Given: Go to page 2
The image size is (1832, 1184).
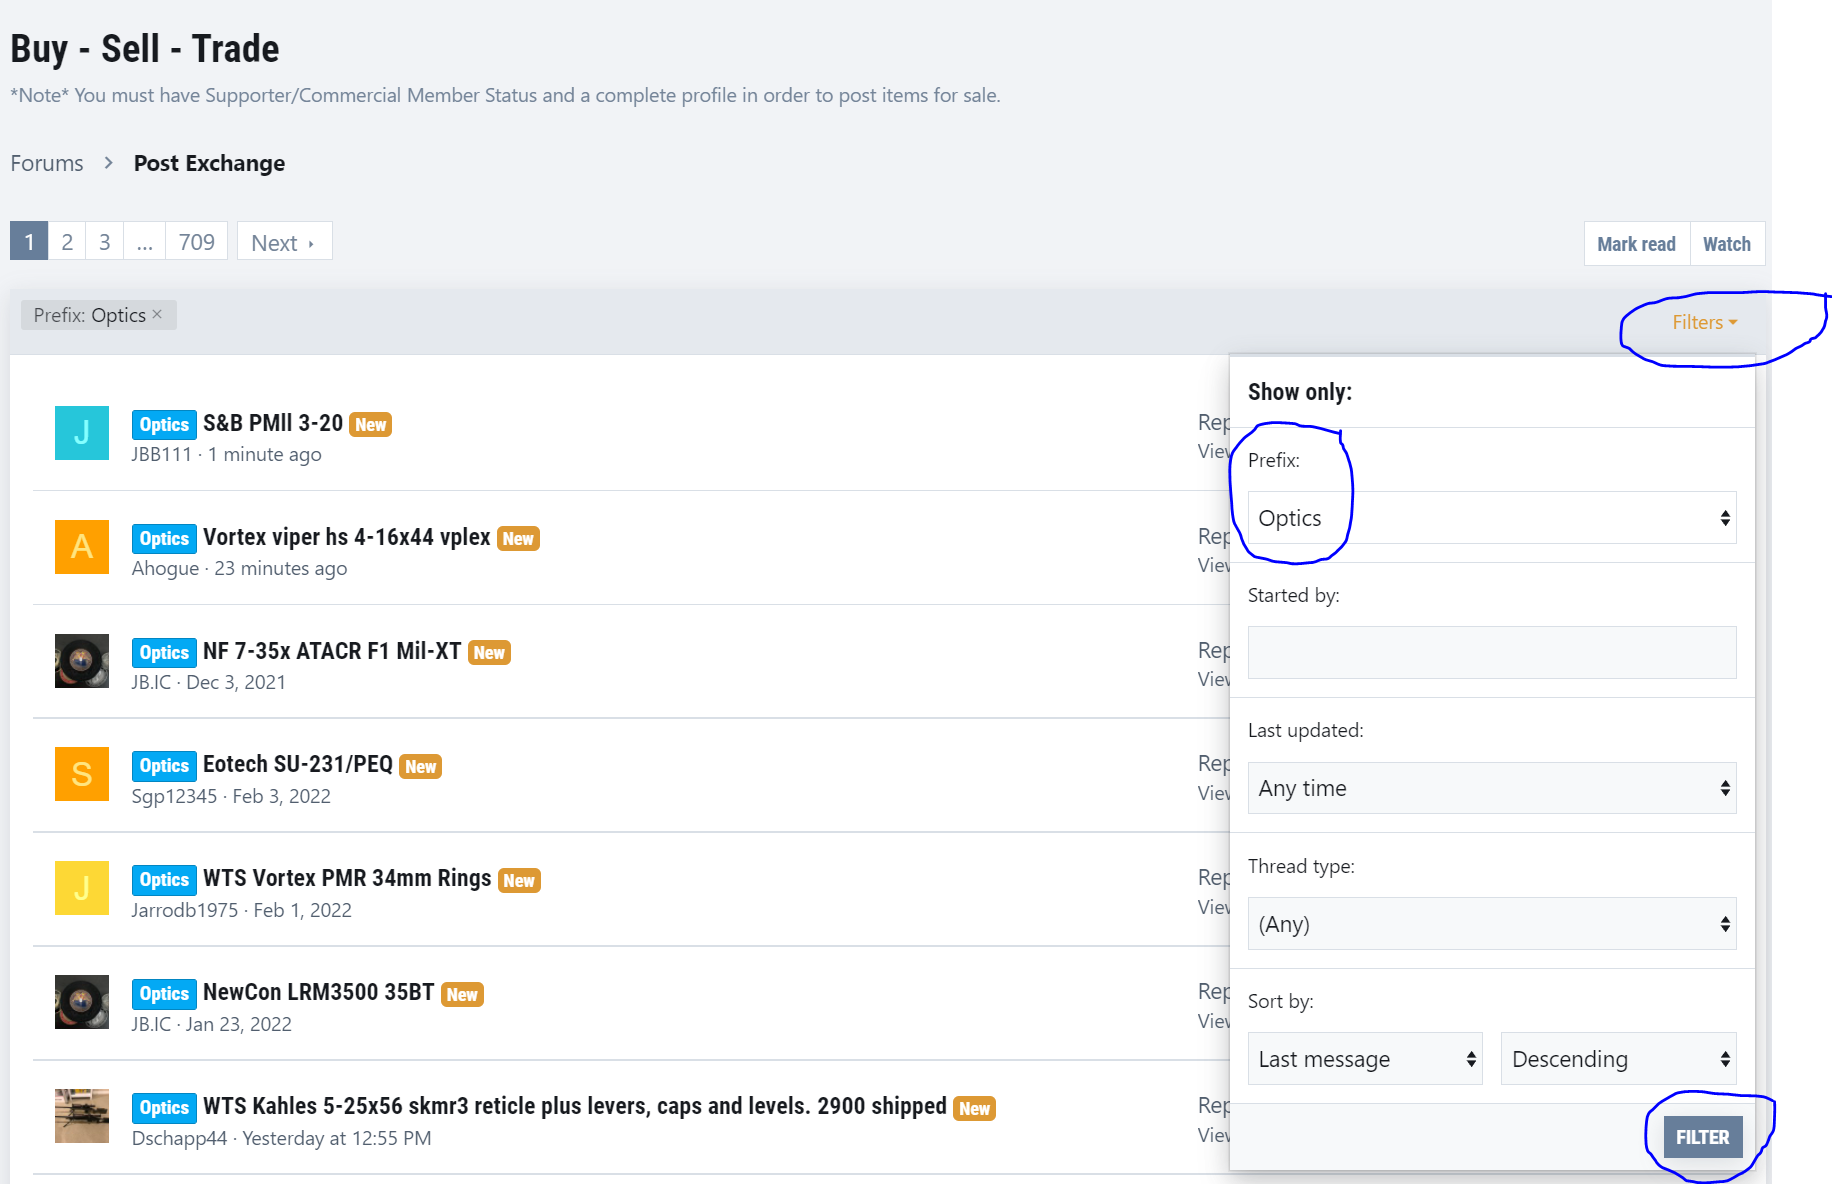Looking at the screenshot, I should point(67,242).
